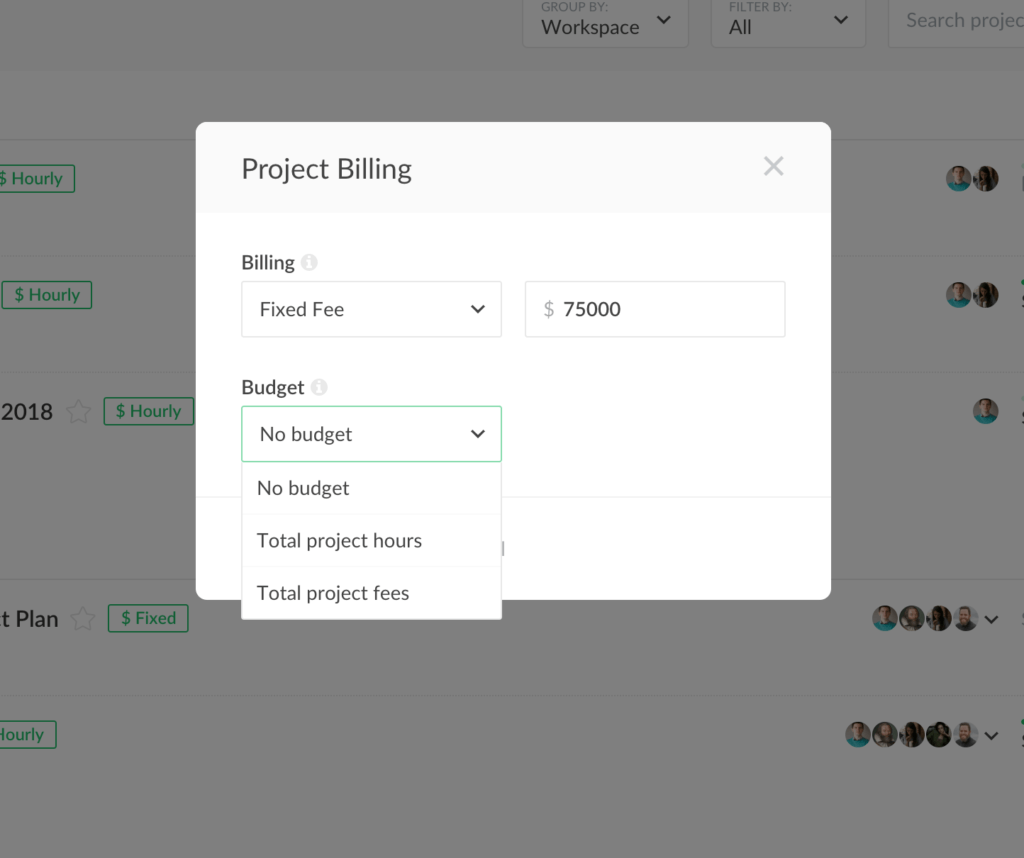The width and height of the screenshot is (1024, 858).
Task: Click the Billing info icon
Action: (308, 262)
